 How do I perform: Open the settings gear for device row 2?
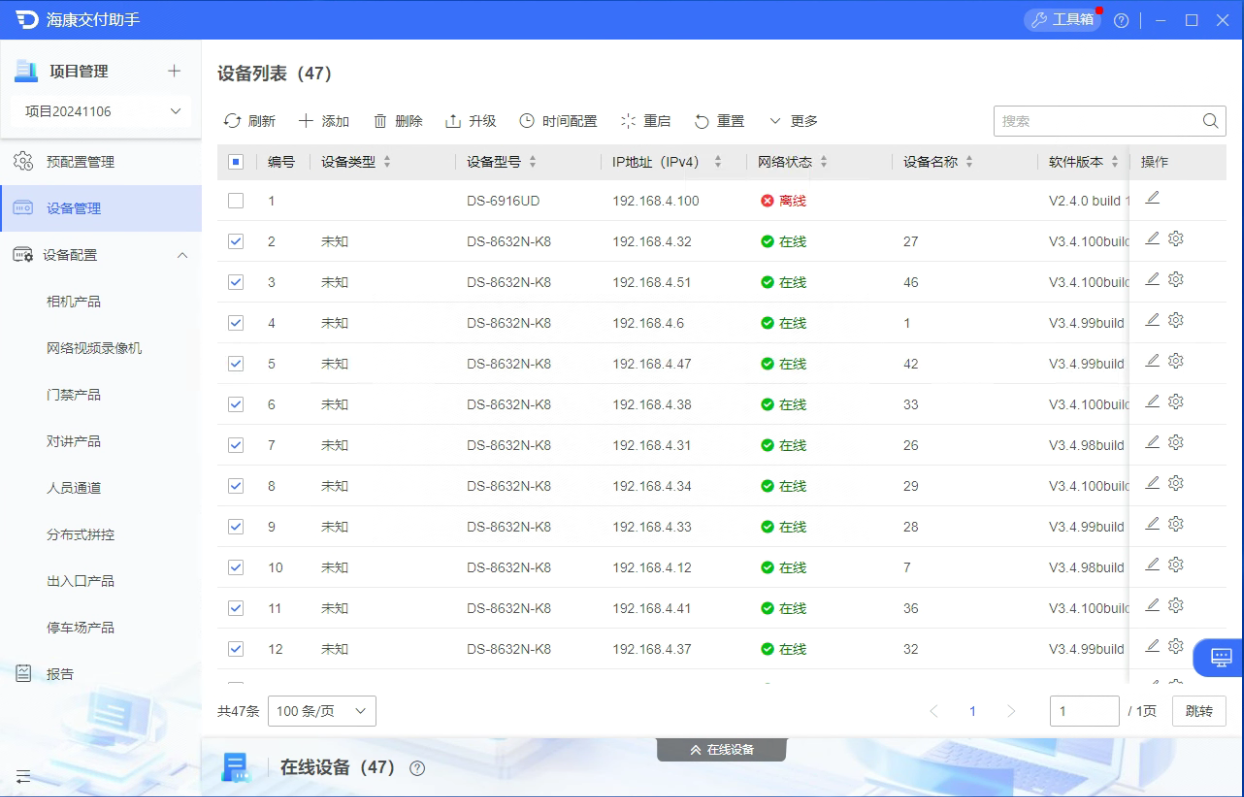(x=1176, y=239)
